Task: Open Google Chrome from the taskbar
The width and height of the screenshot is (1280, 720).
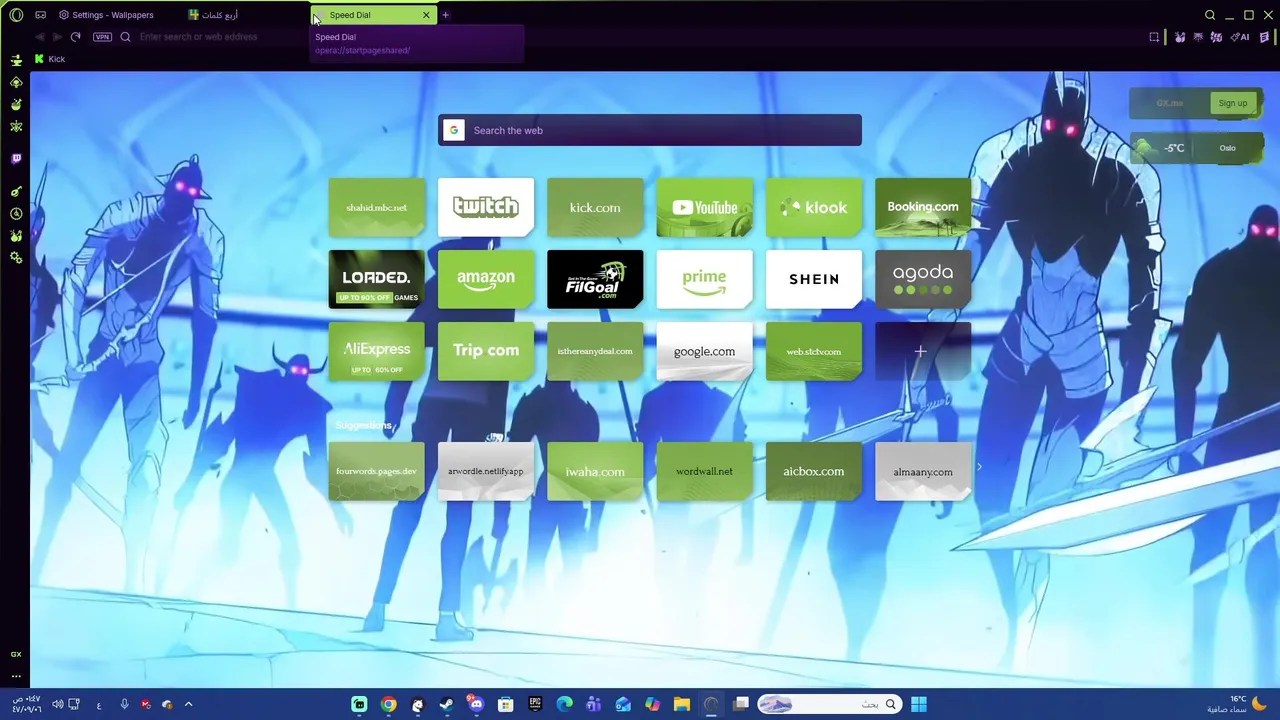Action: [x=388, y=705]
